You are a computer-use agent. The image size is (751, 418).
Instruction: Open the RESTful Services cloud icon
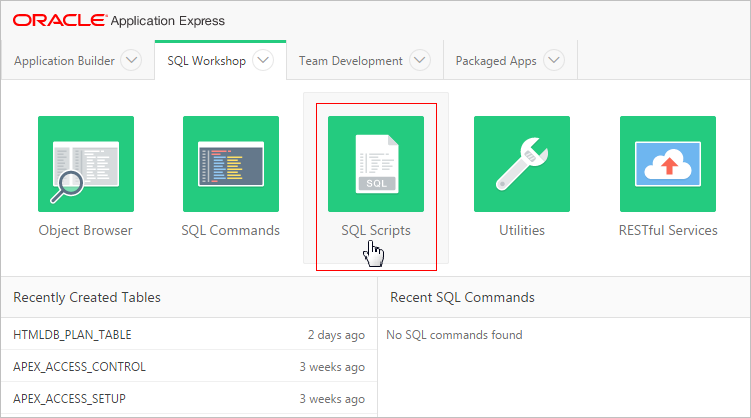pyautogui.click(x=667, y=164)
